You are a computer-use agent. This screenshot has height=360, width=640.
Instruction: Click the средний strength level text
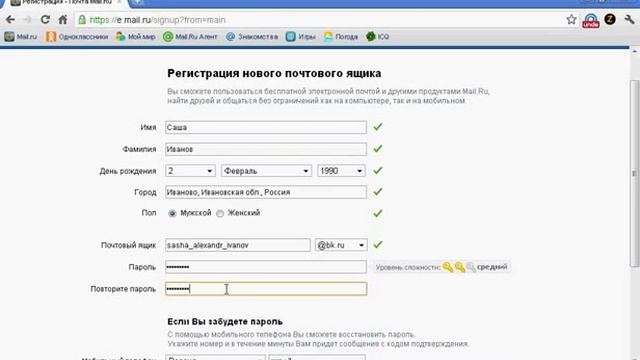492,267
